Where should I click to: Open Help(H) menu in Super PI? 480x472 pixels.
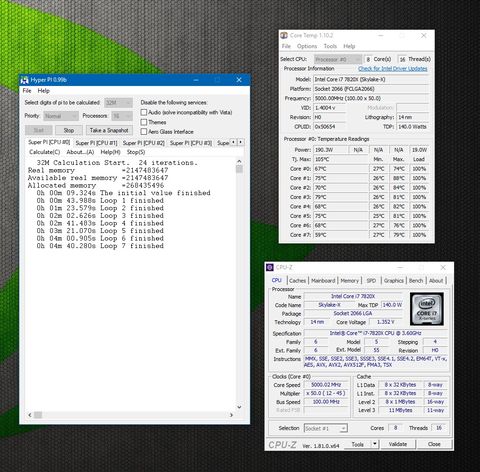coord(110,152)
